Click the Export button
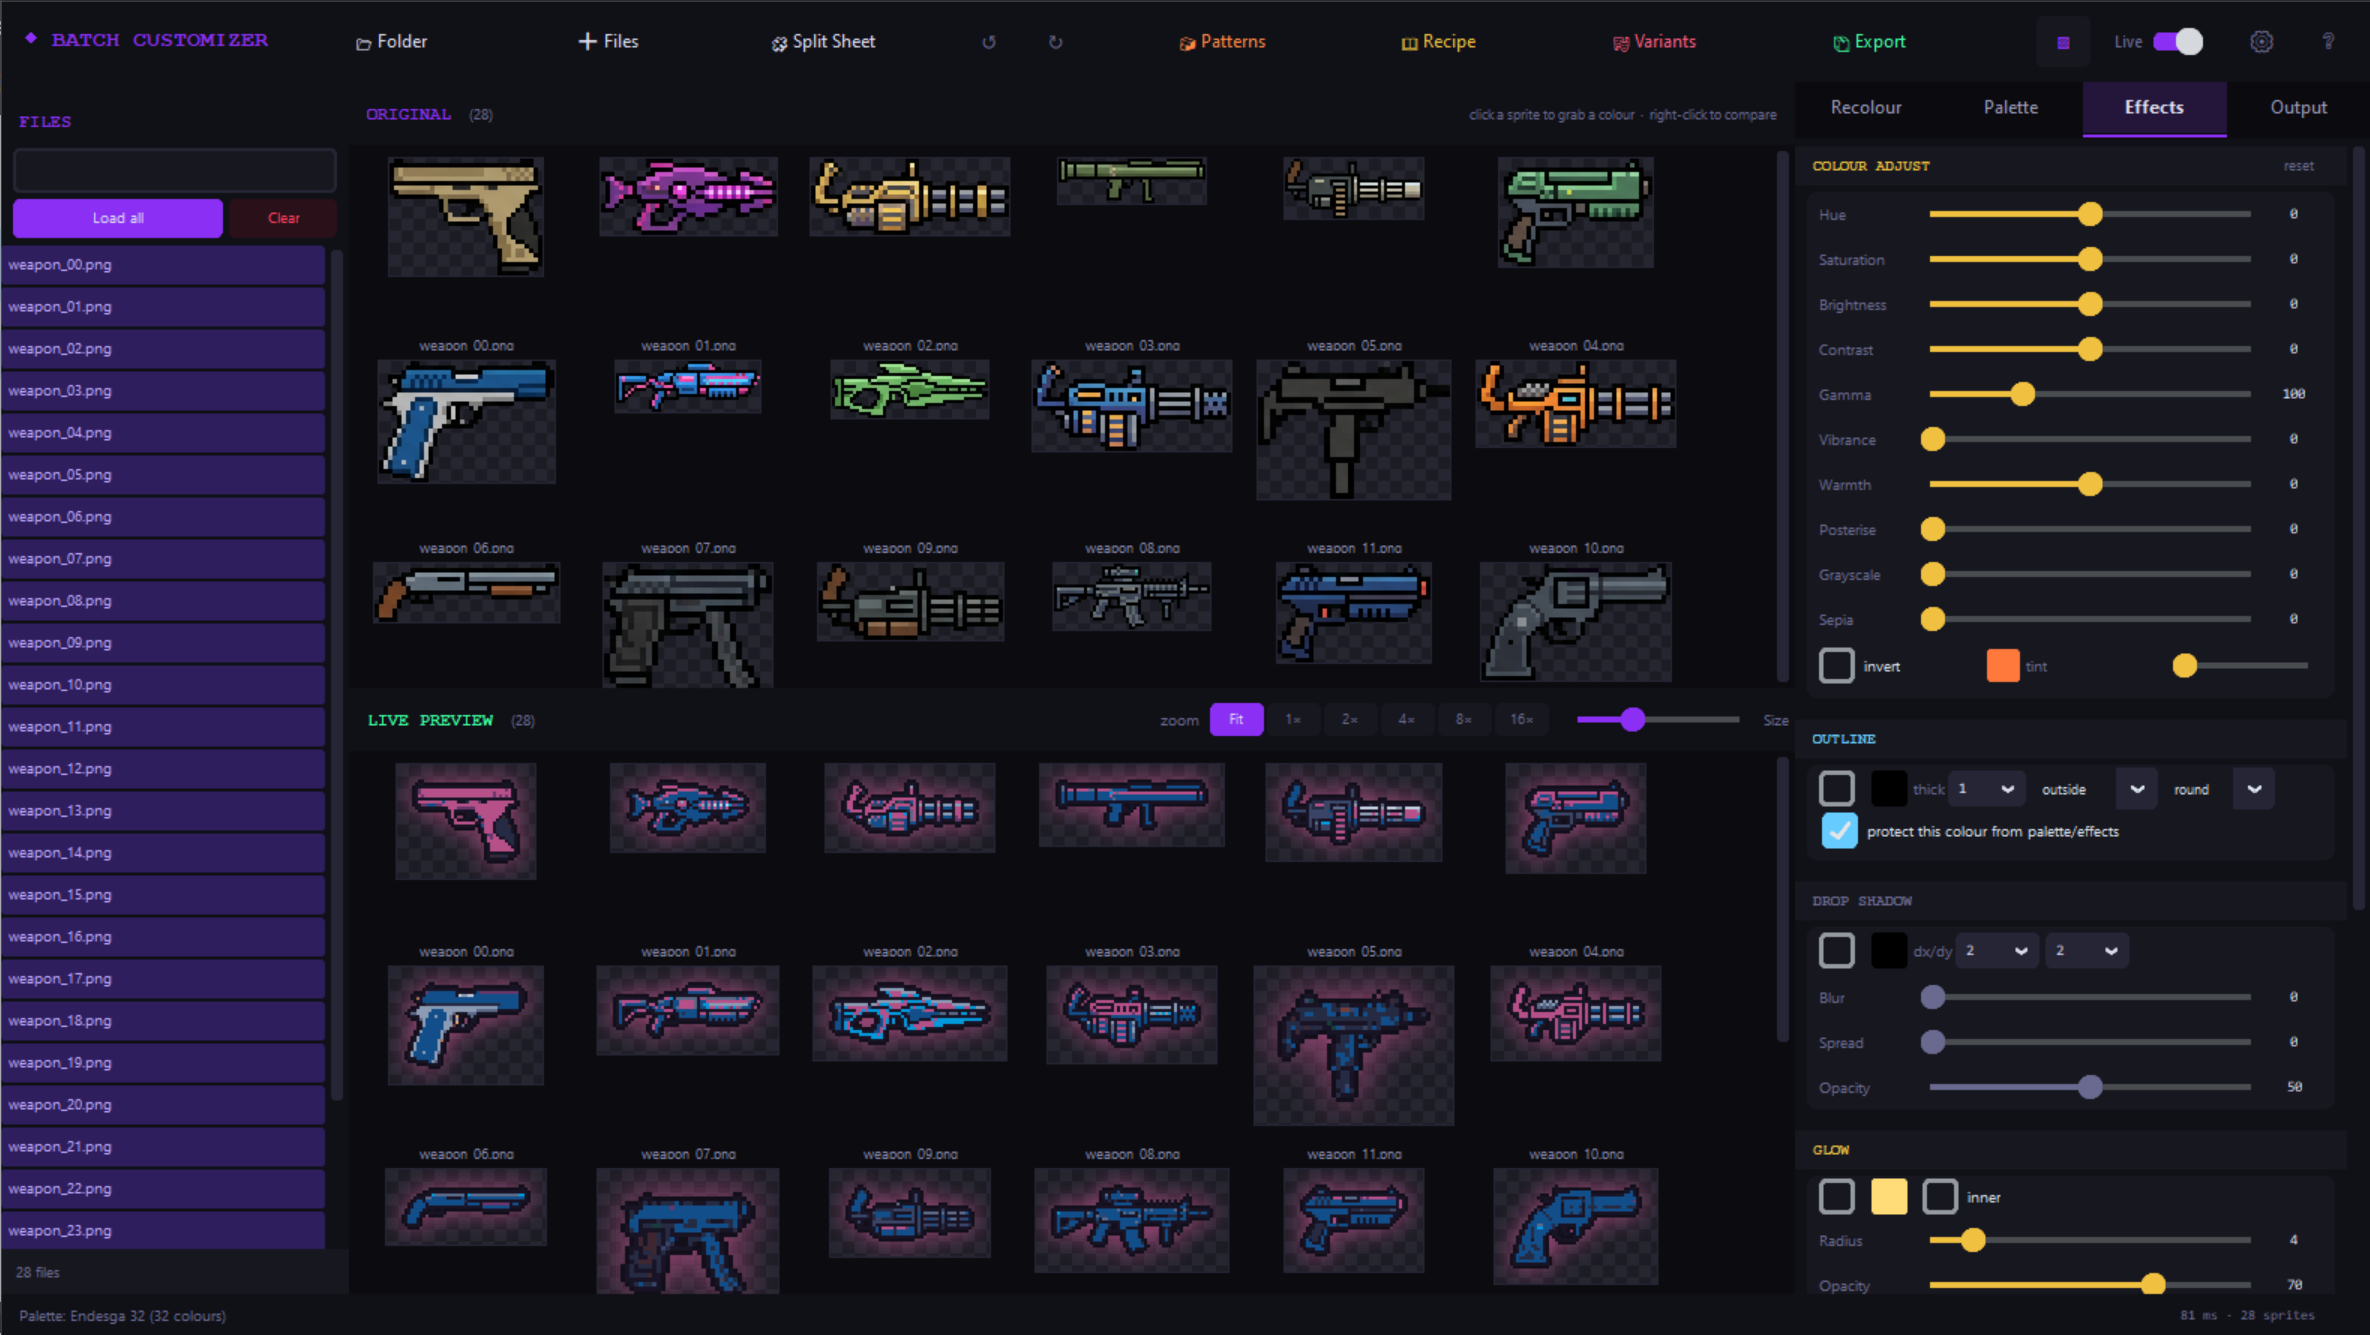The height and width of the screenshot is (1335, 2370). click(x=1869, y=42)
